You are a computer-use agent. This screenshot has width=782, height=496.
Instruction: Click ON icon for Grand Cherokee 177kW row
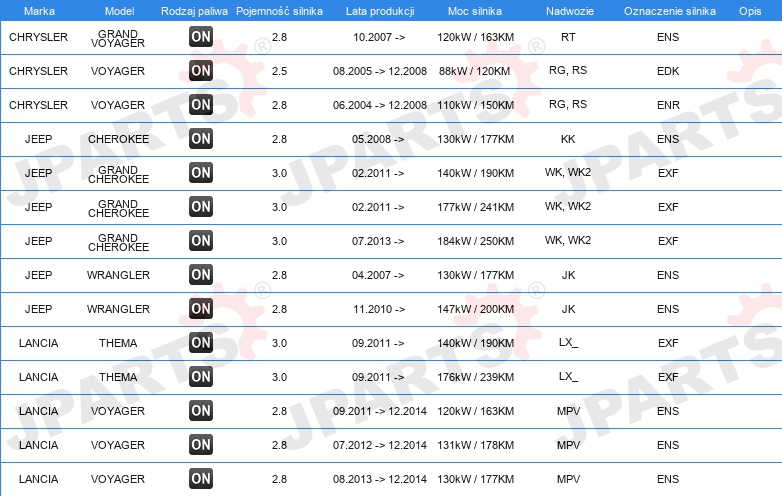201,206
